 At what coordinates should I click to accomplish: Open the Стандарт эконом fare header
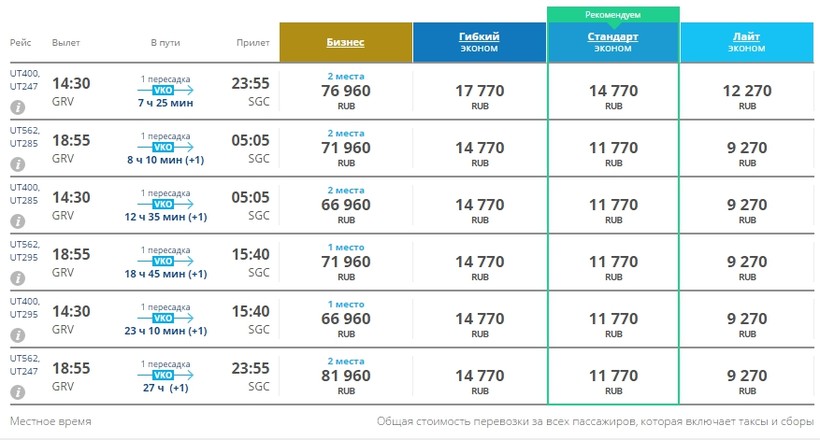tap(613, 42)
